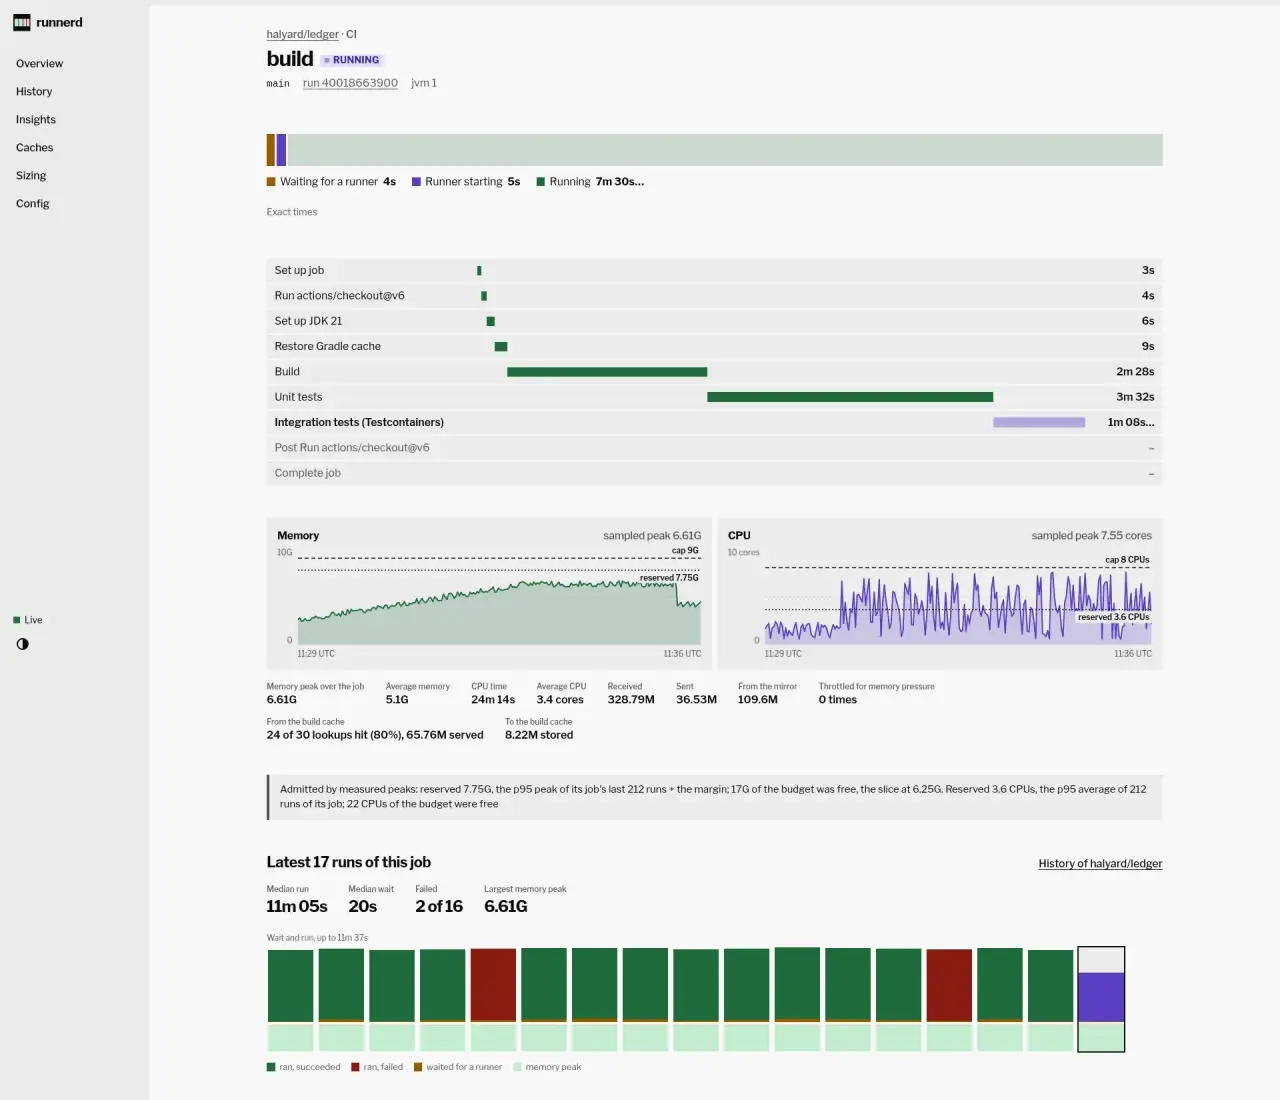Click the first failed red run bar
The image size is (1280, 1100).
click(x=493, y=986)
